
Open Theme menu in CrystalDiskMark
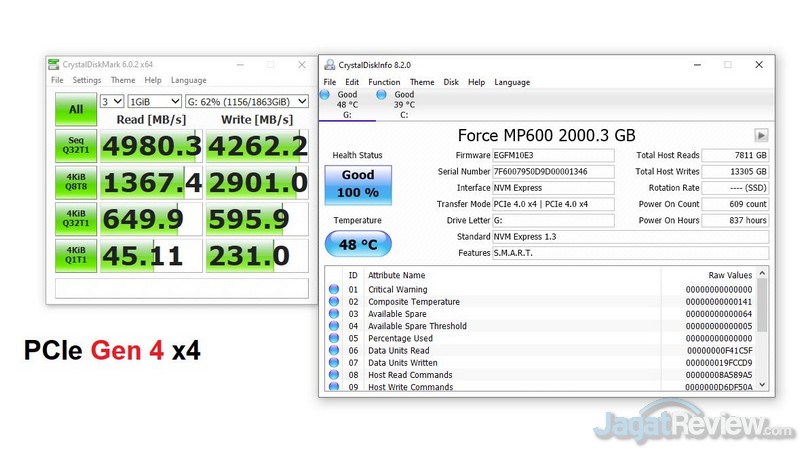[123, 80]
